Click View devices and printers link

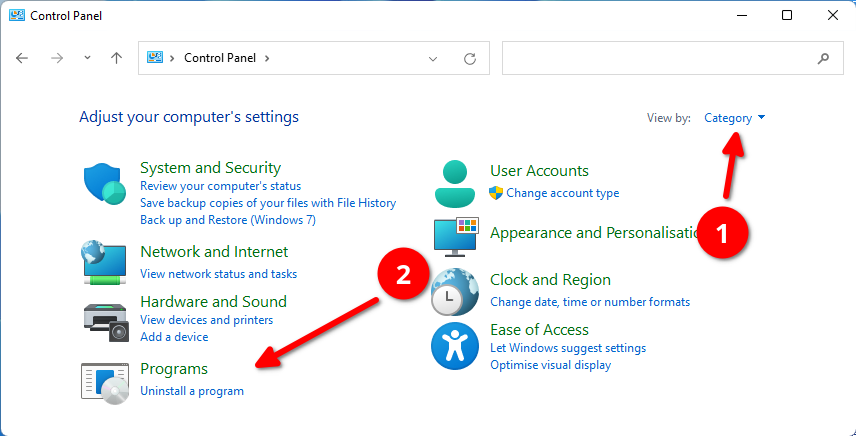coord(206,320)
